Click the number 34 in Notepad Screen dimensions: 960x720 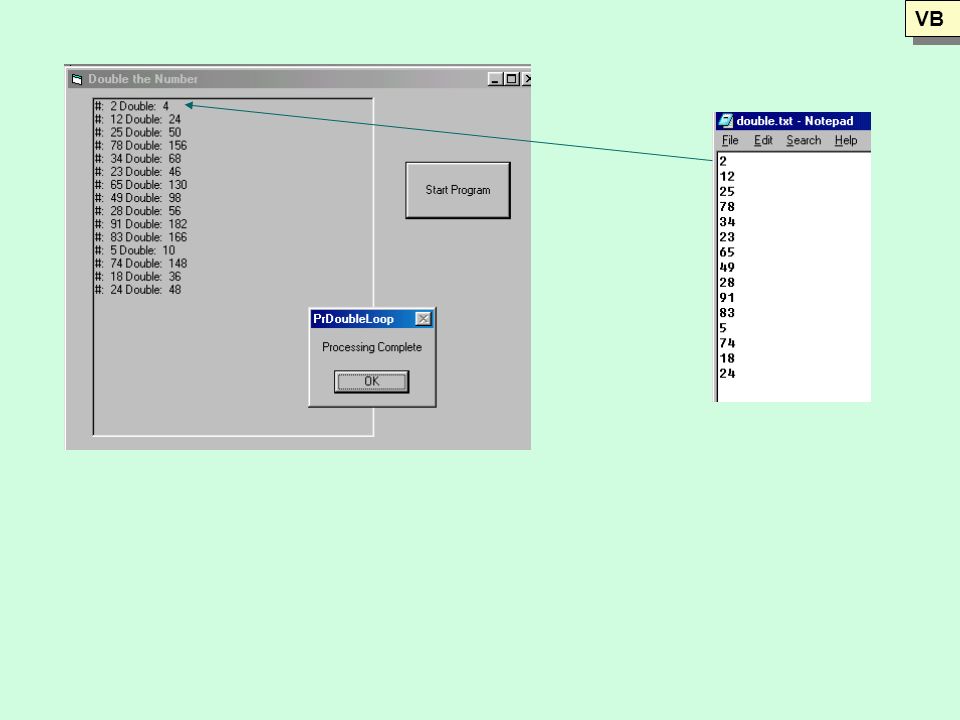point(727,222)
